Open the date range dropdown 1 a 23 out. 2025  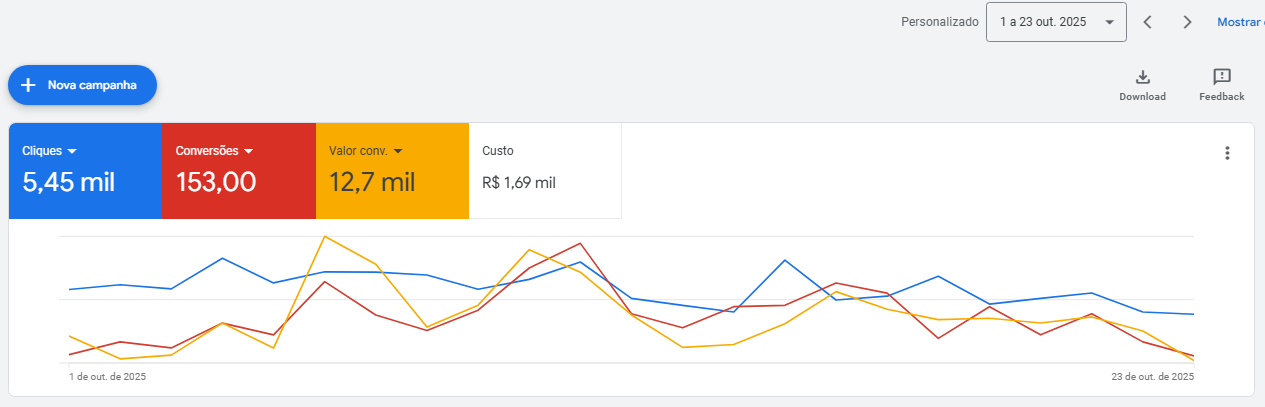(1056, 22)
